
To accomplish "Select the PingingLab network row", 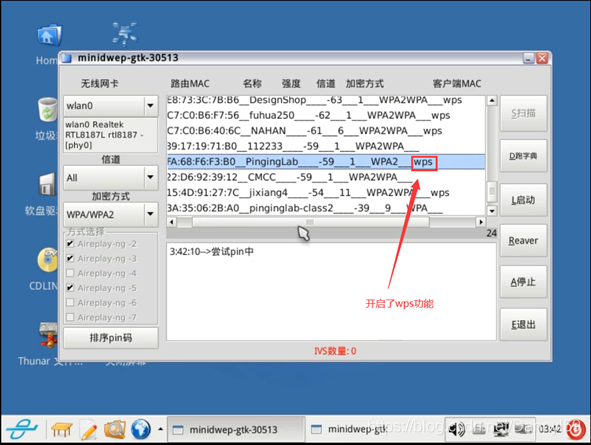I will click(326, 162).
